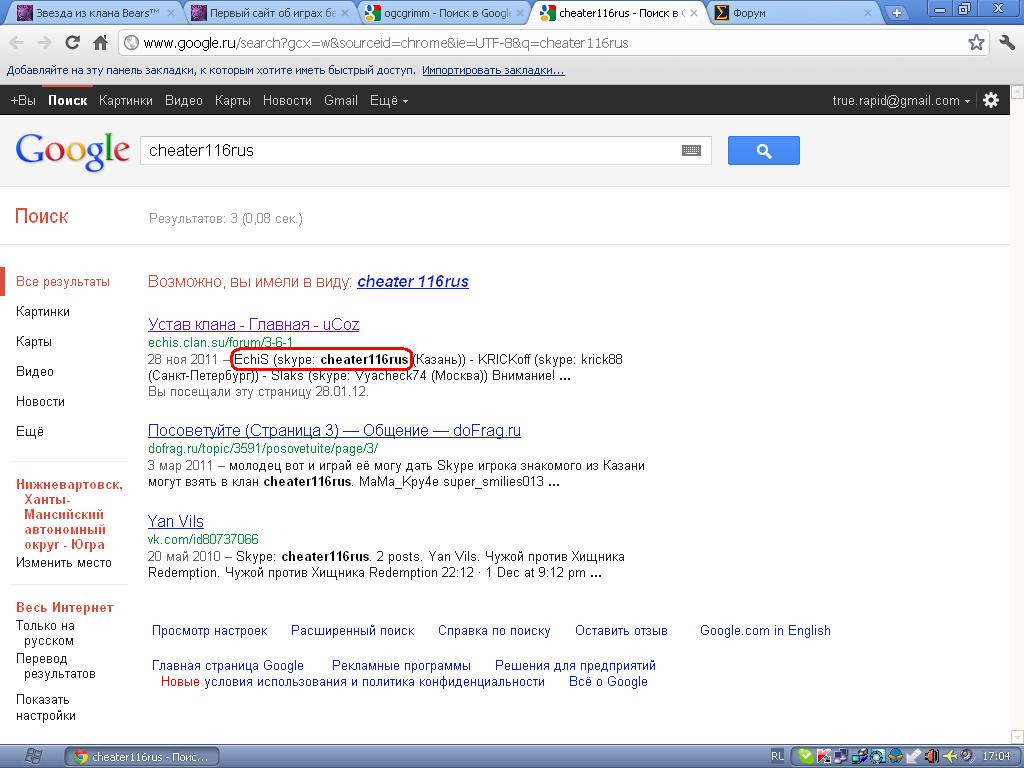1024x768 pixels.
Task: Close the 'ogcgrimm - Поиск в Google' tab
Action: (520, 12)
